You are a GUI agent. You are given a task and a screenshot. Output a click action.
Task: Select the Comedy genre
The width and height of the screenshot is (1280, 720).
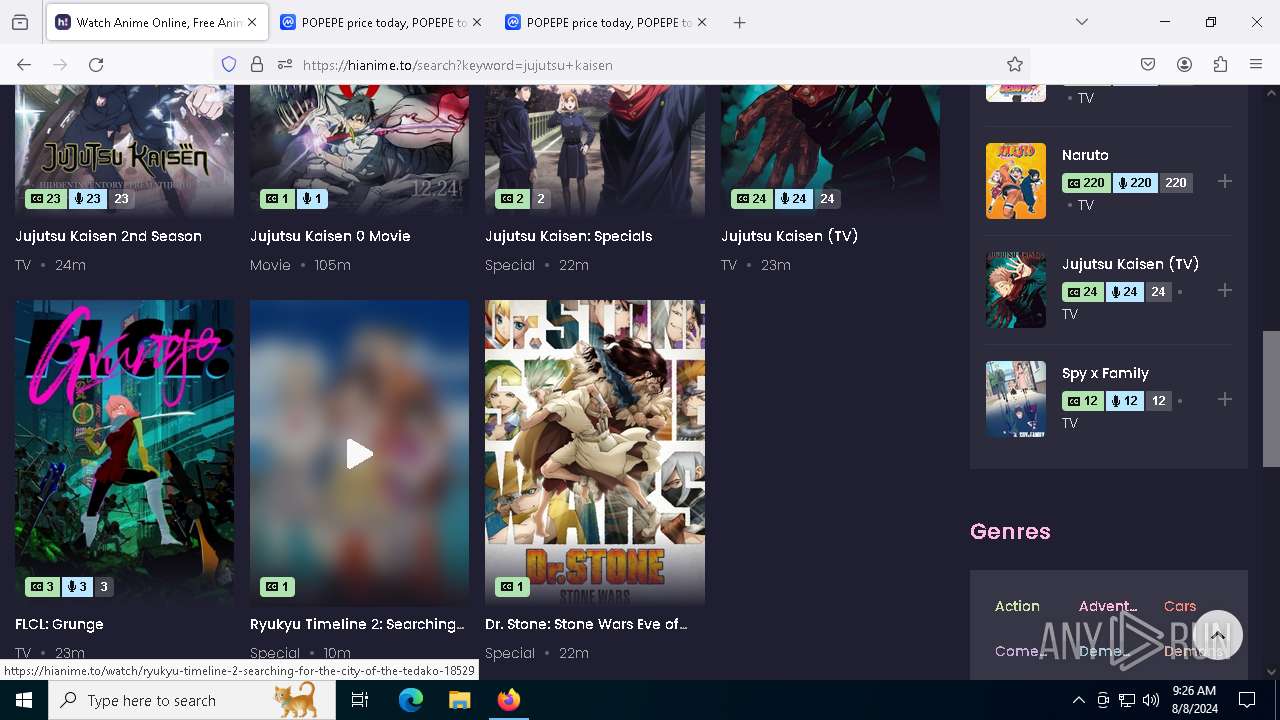(x=1019, y=651)
